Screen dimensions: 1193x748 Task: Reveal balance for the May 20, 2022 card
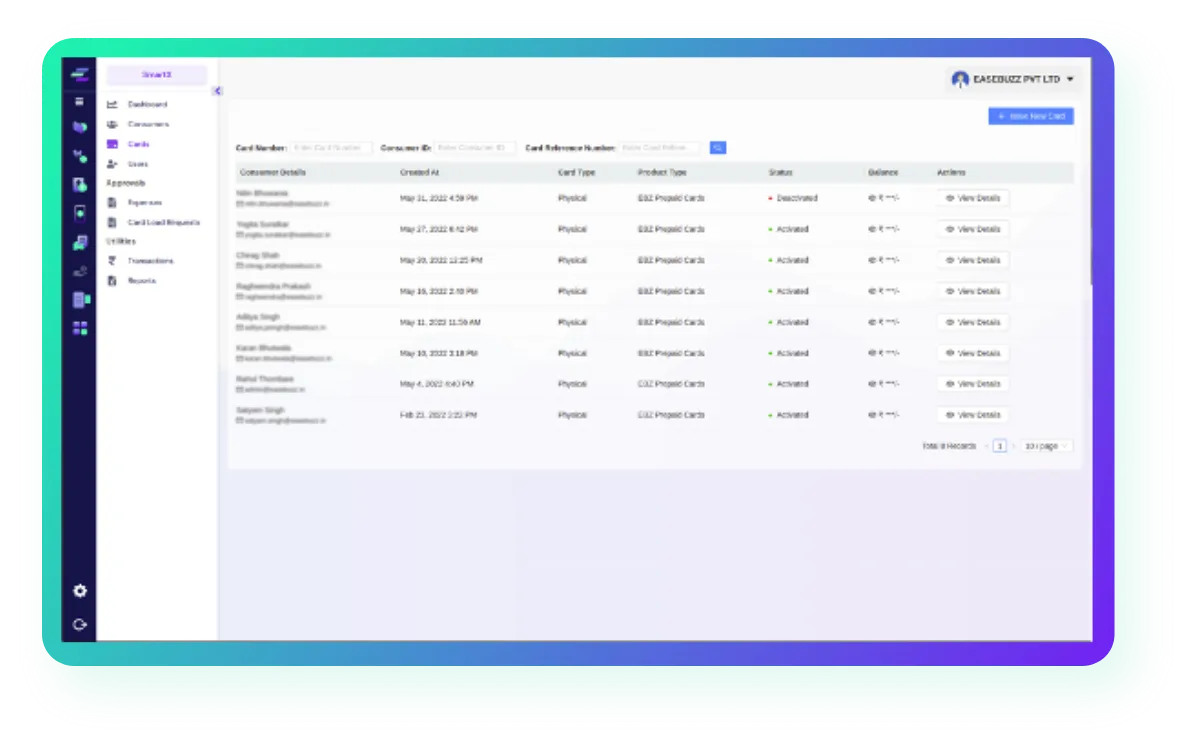pos(872,260)
